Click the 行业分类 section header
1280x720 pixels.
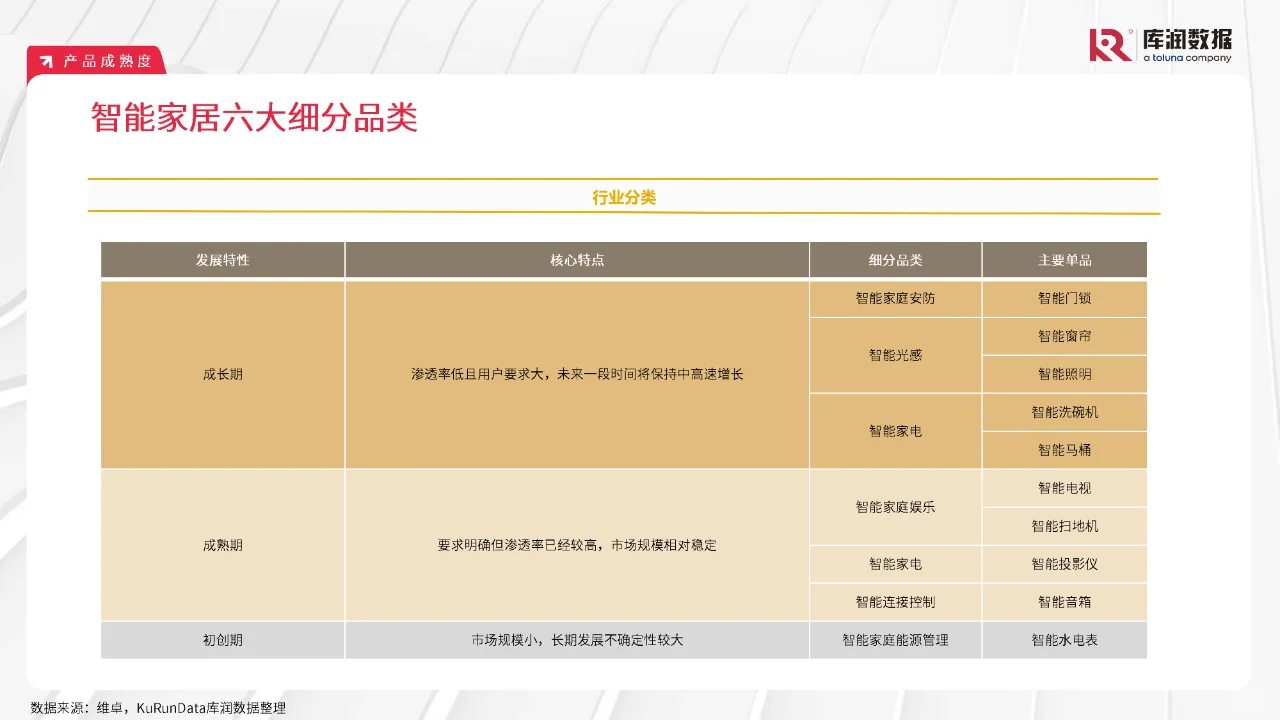coord(624,196)
